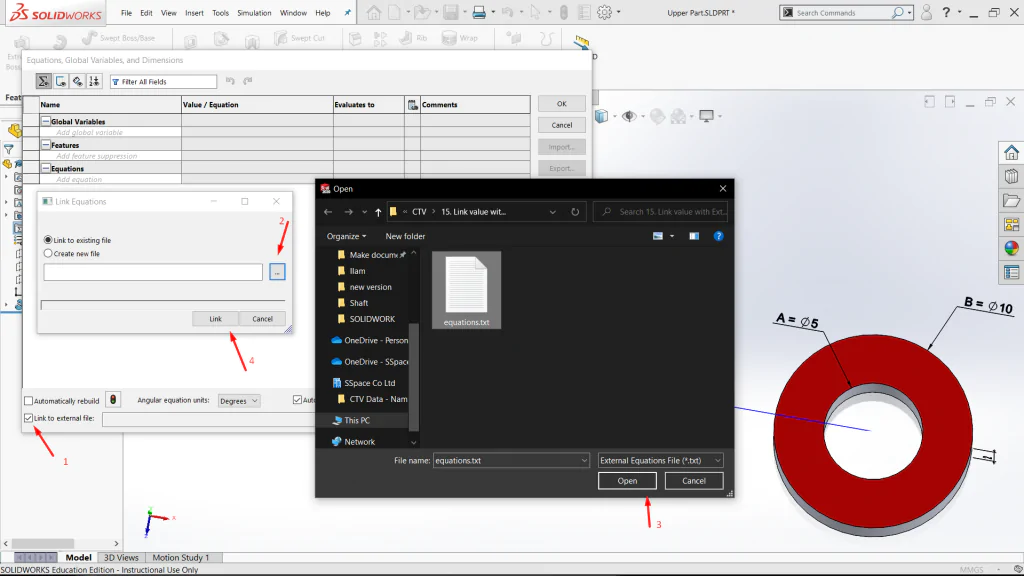Viewport: 1024px width, 576px height.
Task: Open External Equations File type dropdown
Action: 660,460
